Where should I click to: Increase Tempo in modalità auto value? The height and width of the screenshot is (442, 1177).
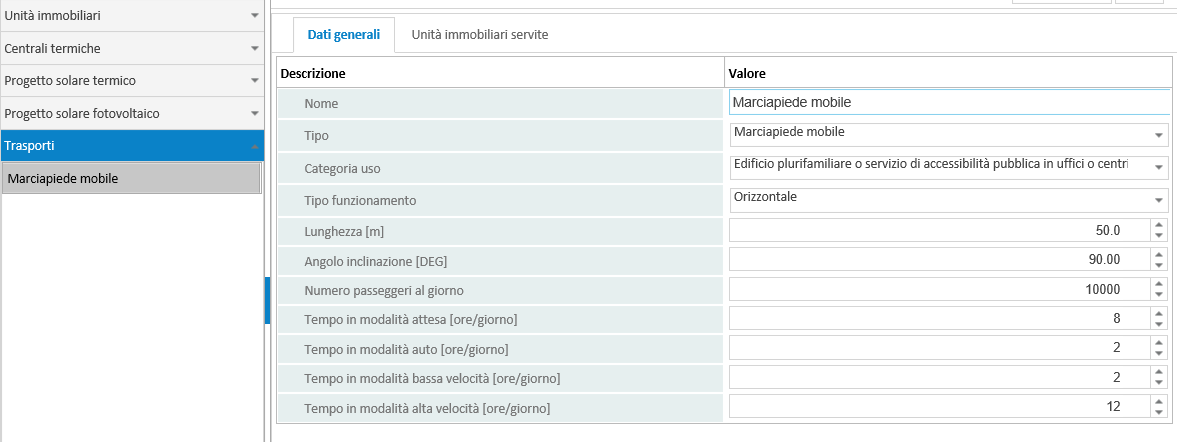[x=1159, y=342]
